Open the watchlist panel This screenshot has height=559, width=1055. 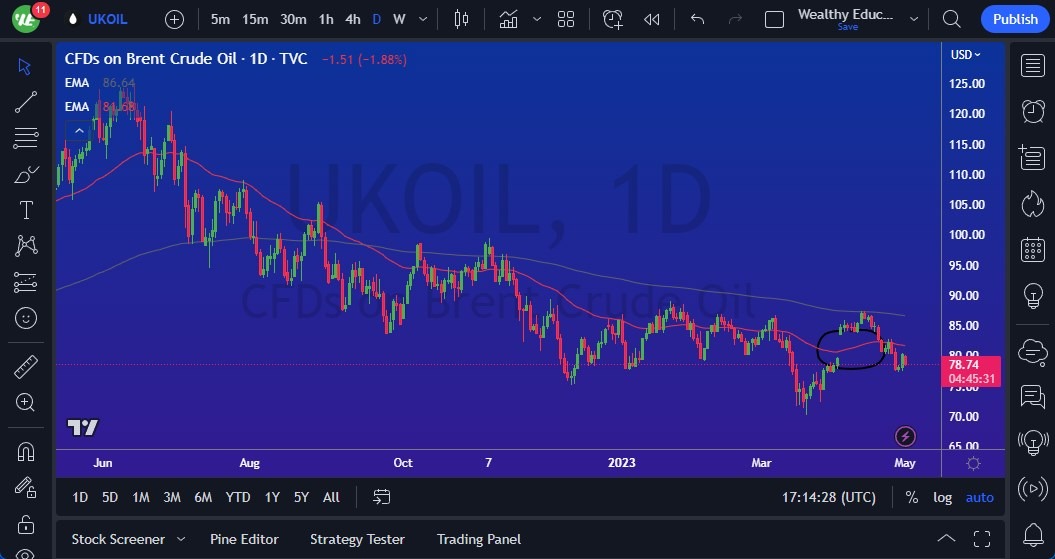(x=1032, y=66)
